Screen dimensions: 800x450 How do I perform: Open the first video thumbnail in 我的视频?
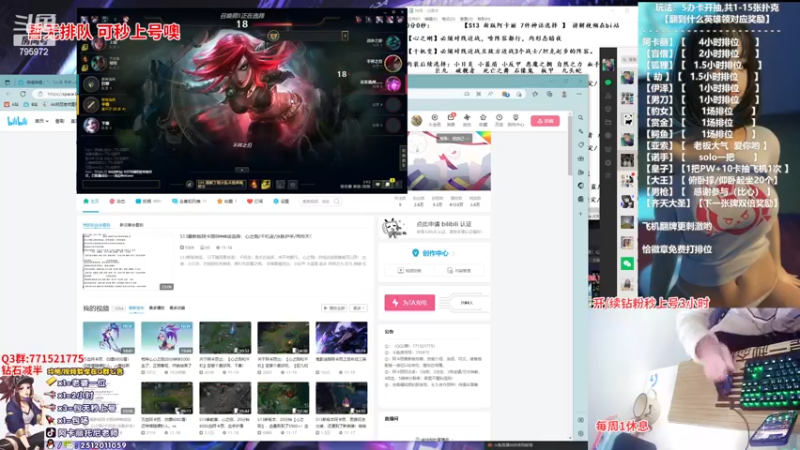coord(109,338)
